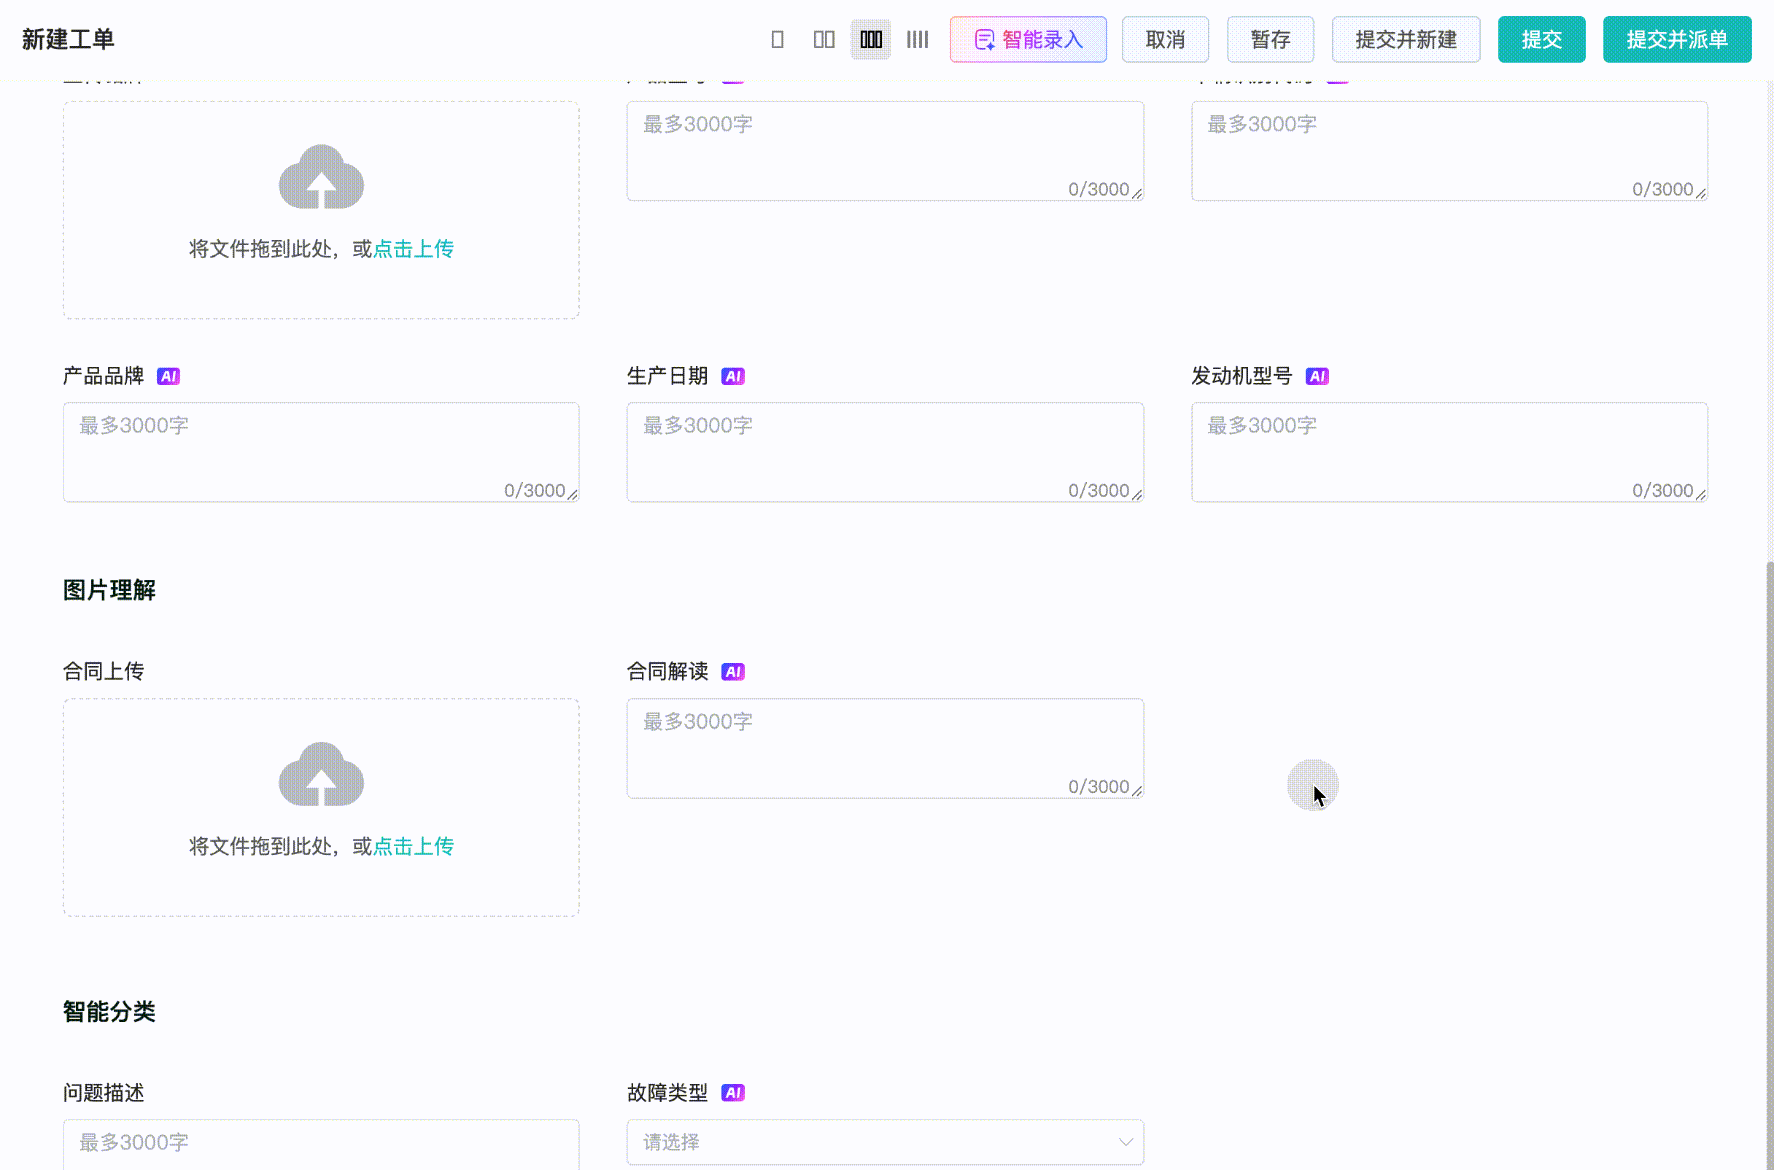1774x1170 pixels.
Task: Open 智能录入 smart entry
Action: pos(1028,40)
